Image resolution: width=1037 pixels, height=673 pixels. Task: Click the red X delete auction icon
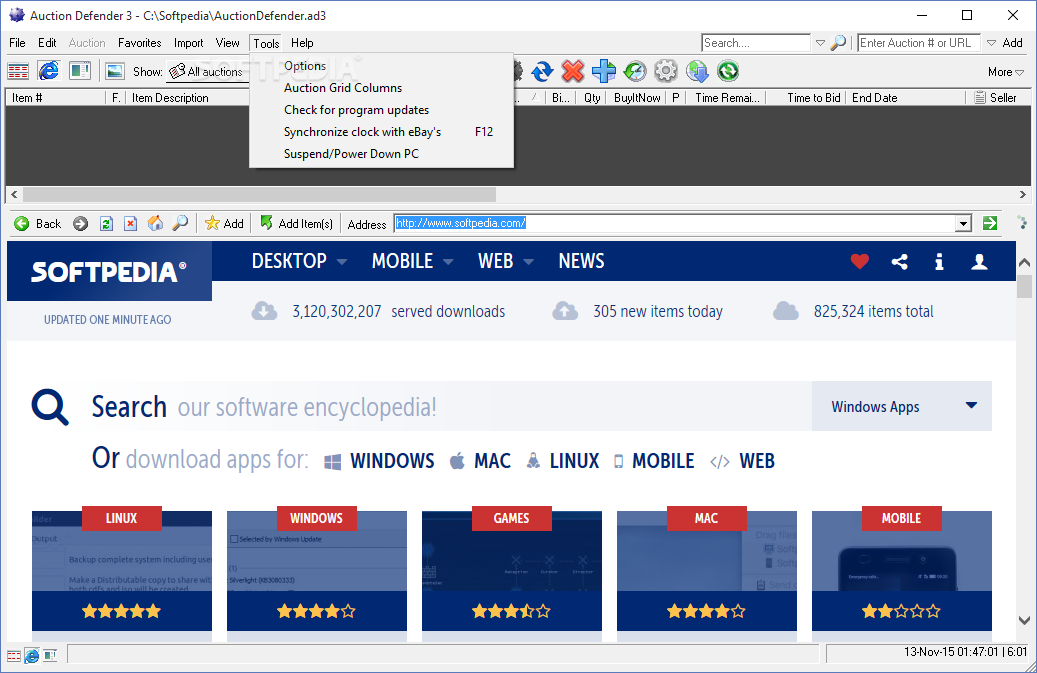point(573,71)
